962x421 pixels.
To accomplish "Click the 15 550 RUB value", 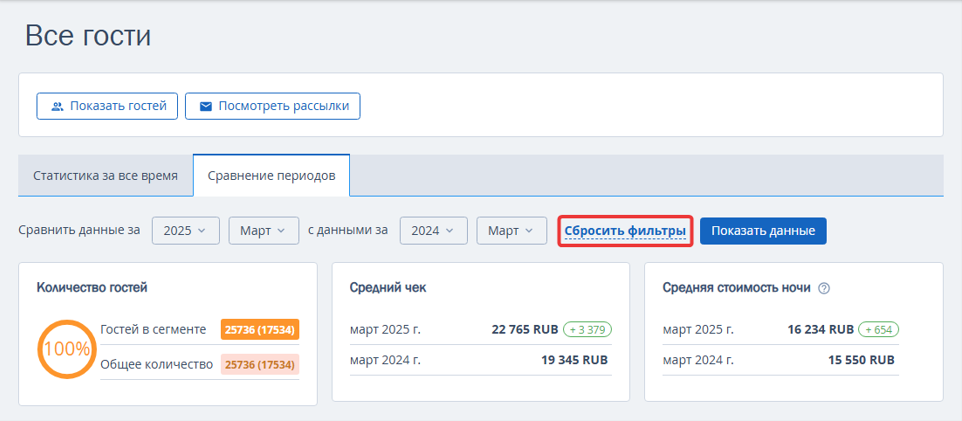I will 861,360.
